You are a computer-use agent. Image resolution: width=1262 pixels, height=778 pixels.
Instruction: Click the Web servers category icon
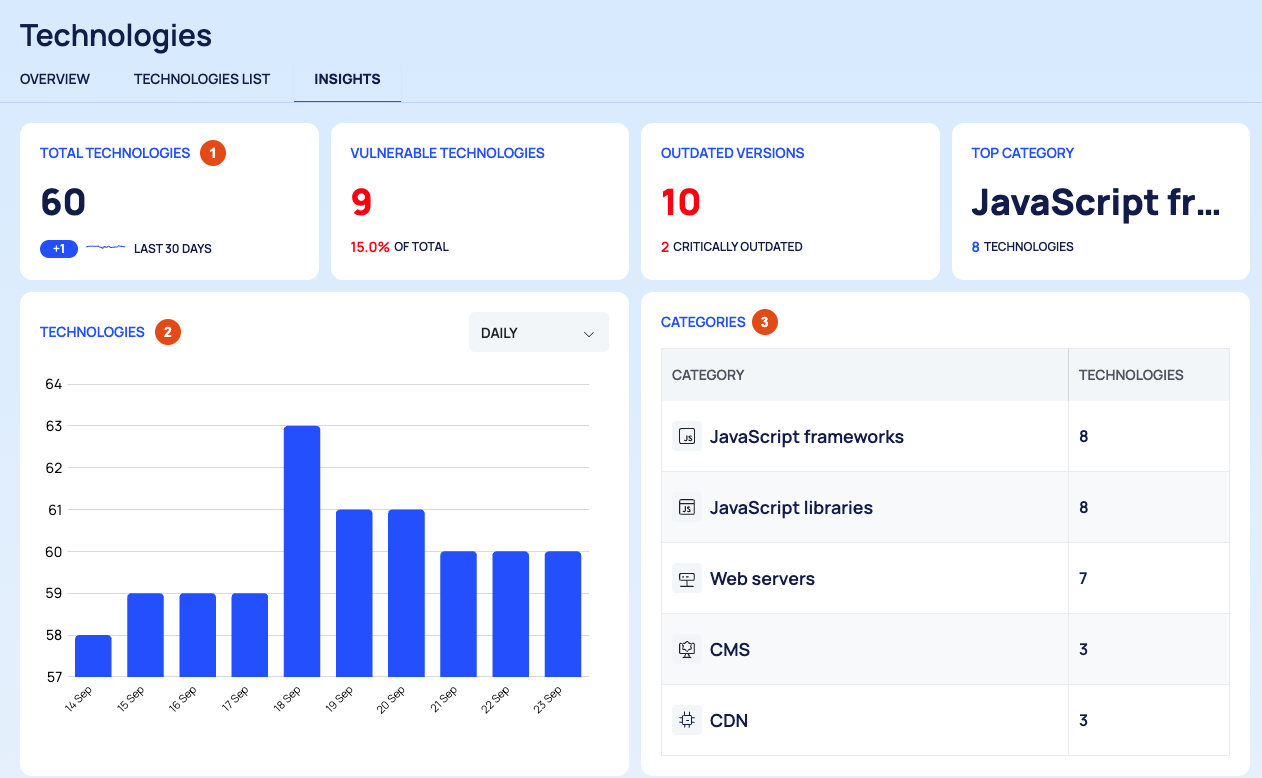[x=687, y=579]
